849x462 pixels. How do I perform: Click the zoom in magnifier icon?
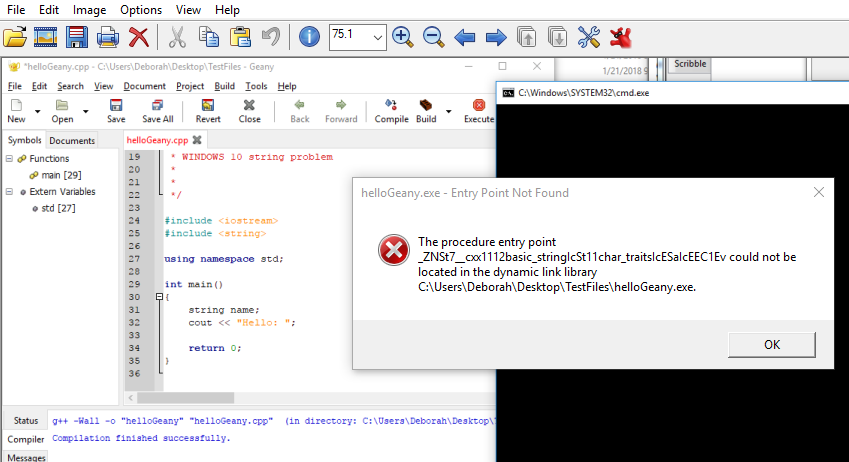point(403,37)
